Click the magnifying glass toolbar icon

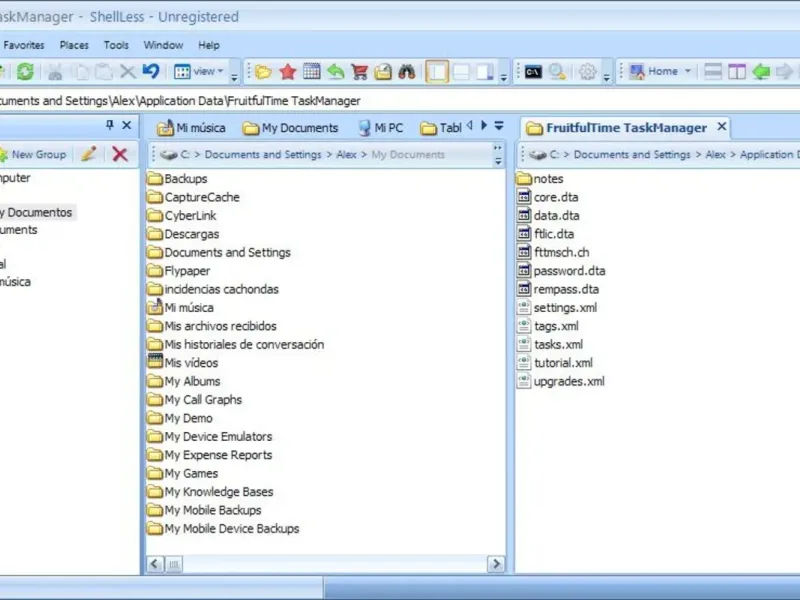pos(557,71)
